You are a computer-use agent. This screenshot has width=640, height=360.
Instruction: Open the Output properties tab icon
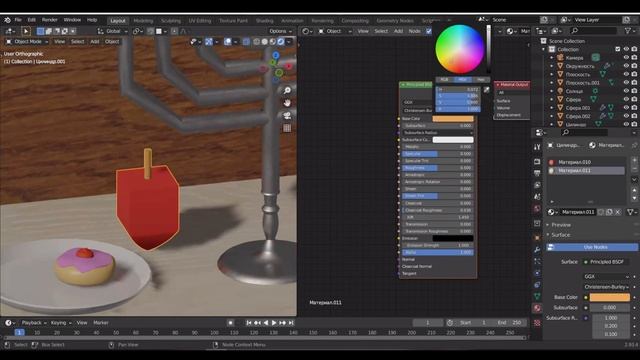point(537,173)
